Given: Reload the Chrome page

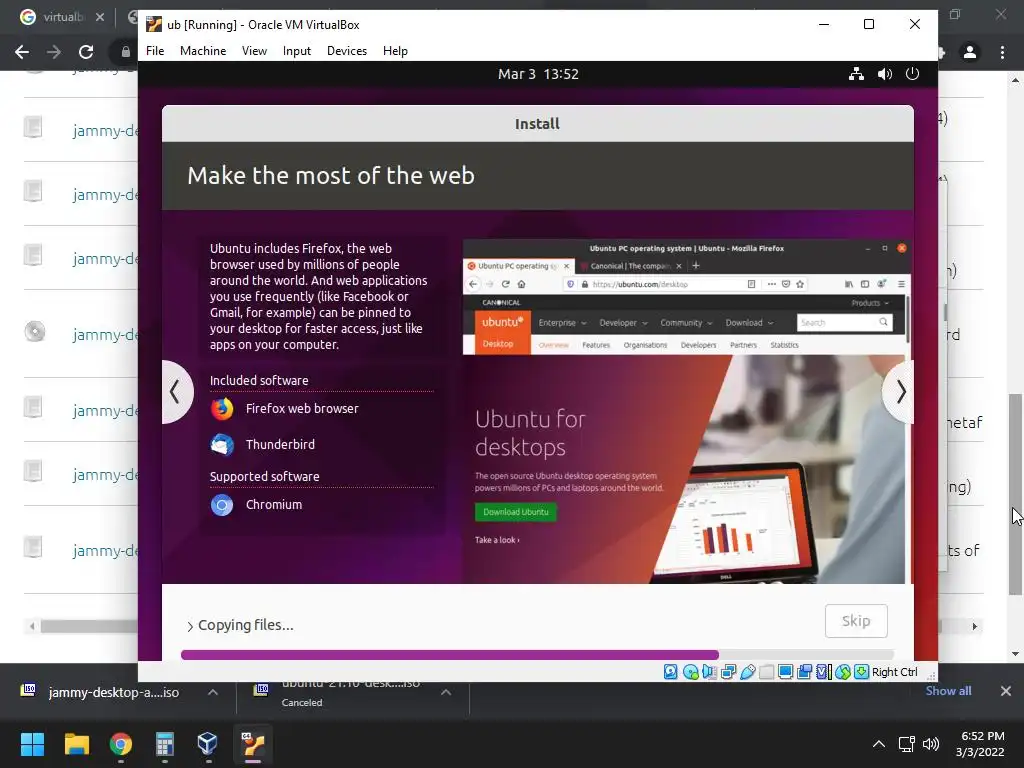Looking at the screenshot, I should click(x=86, y=52).
